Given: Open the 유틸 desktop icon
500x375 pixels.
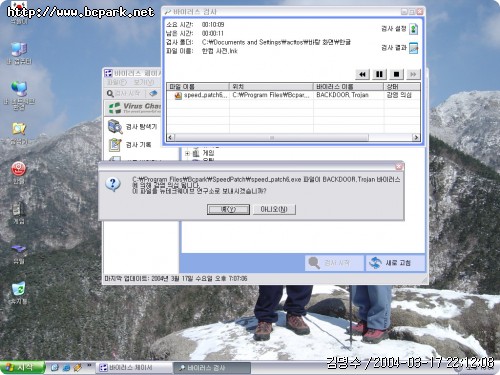Looking at the screenshot, I should pos(19,254).
